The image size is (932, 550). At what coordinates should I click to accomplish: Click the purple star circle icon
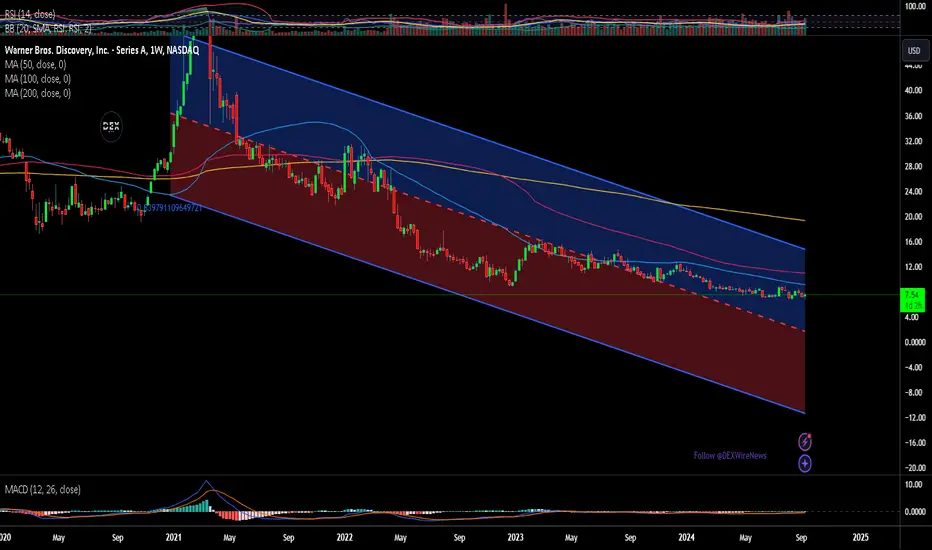[x=805, y=463]
